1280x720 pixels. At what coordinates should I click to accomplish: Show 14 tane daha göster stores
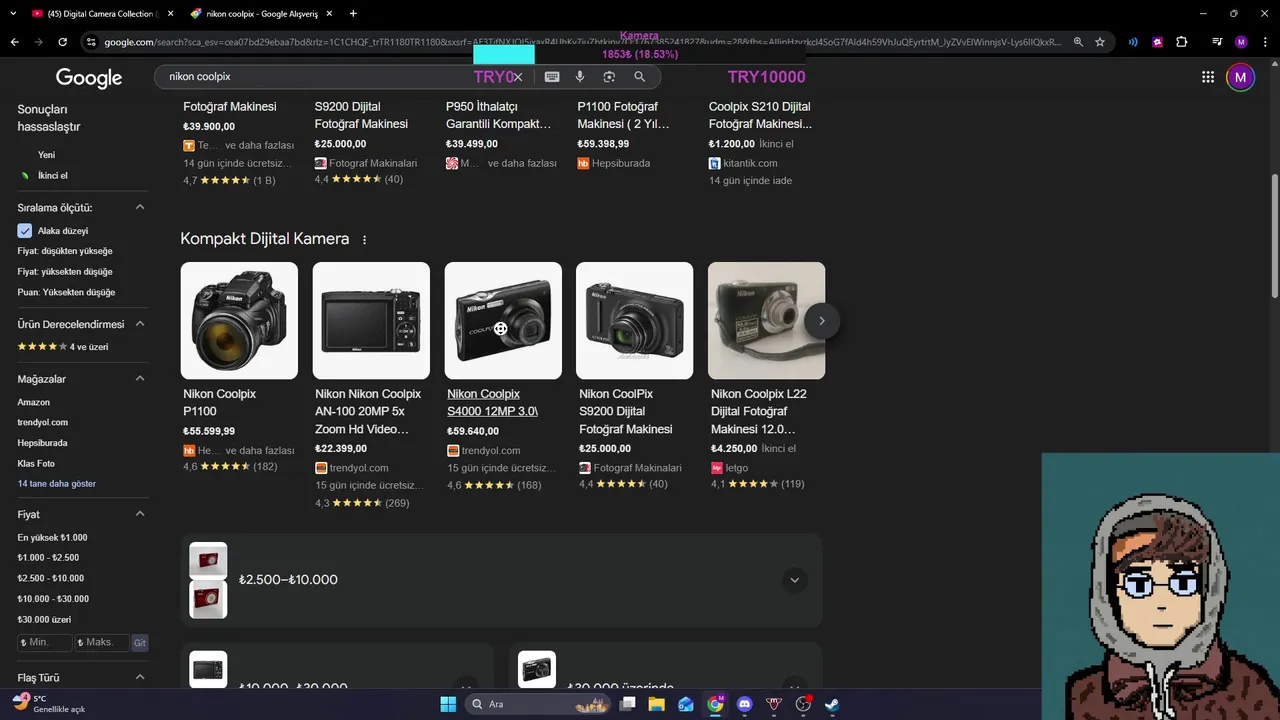(x=56, y=484)
